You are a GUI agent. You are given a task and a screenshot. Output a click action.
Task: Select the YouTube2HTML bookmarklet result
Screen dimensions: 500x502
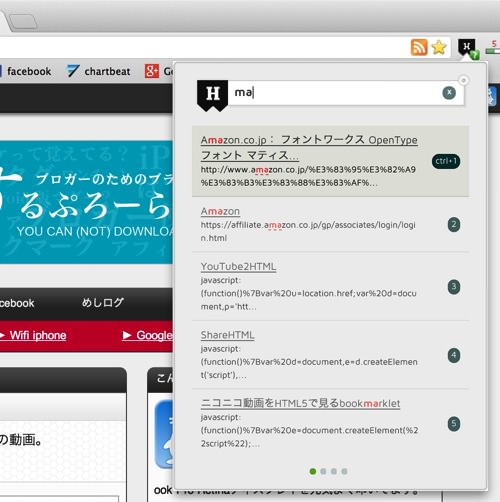[x=330, y=287]
